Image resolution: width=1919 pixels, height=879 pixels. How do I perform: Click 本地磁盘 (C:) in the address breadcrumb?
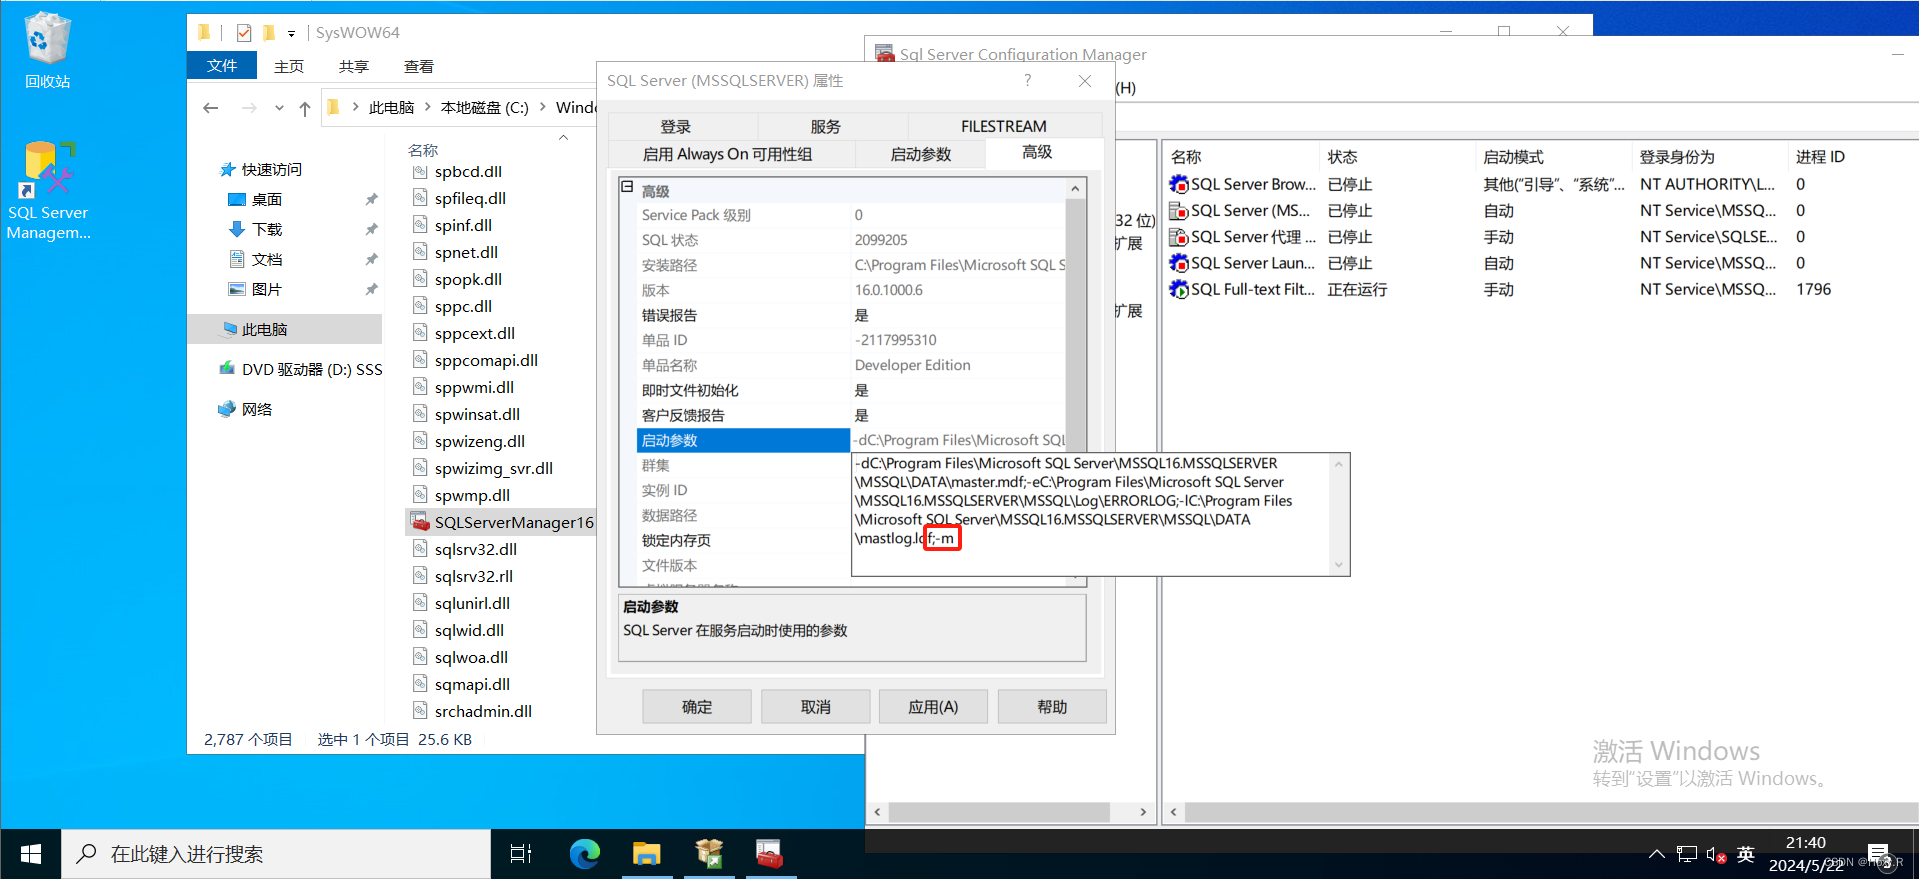(484, 107)
